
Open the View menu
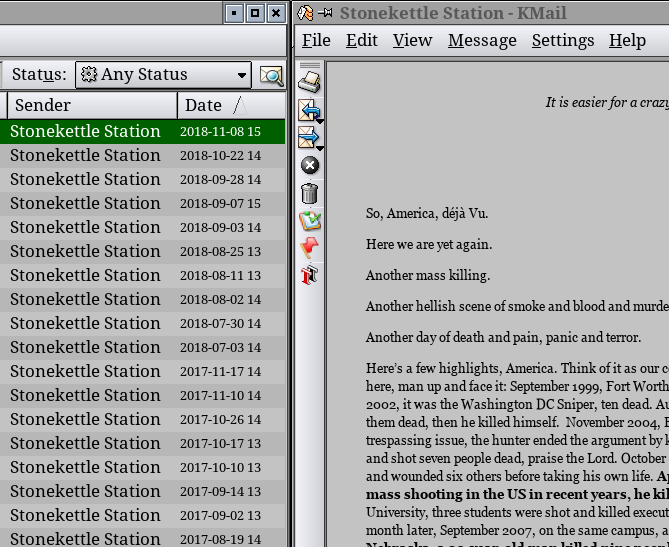pos(412,41)
